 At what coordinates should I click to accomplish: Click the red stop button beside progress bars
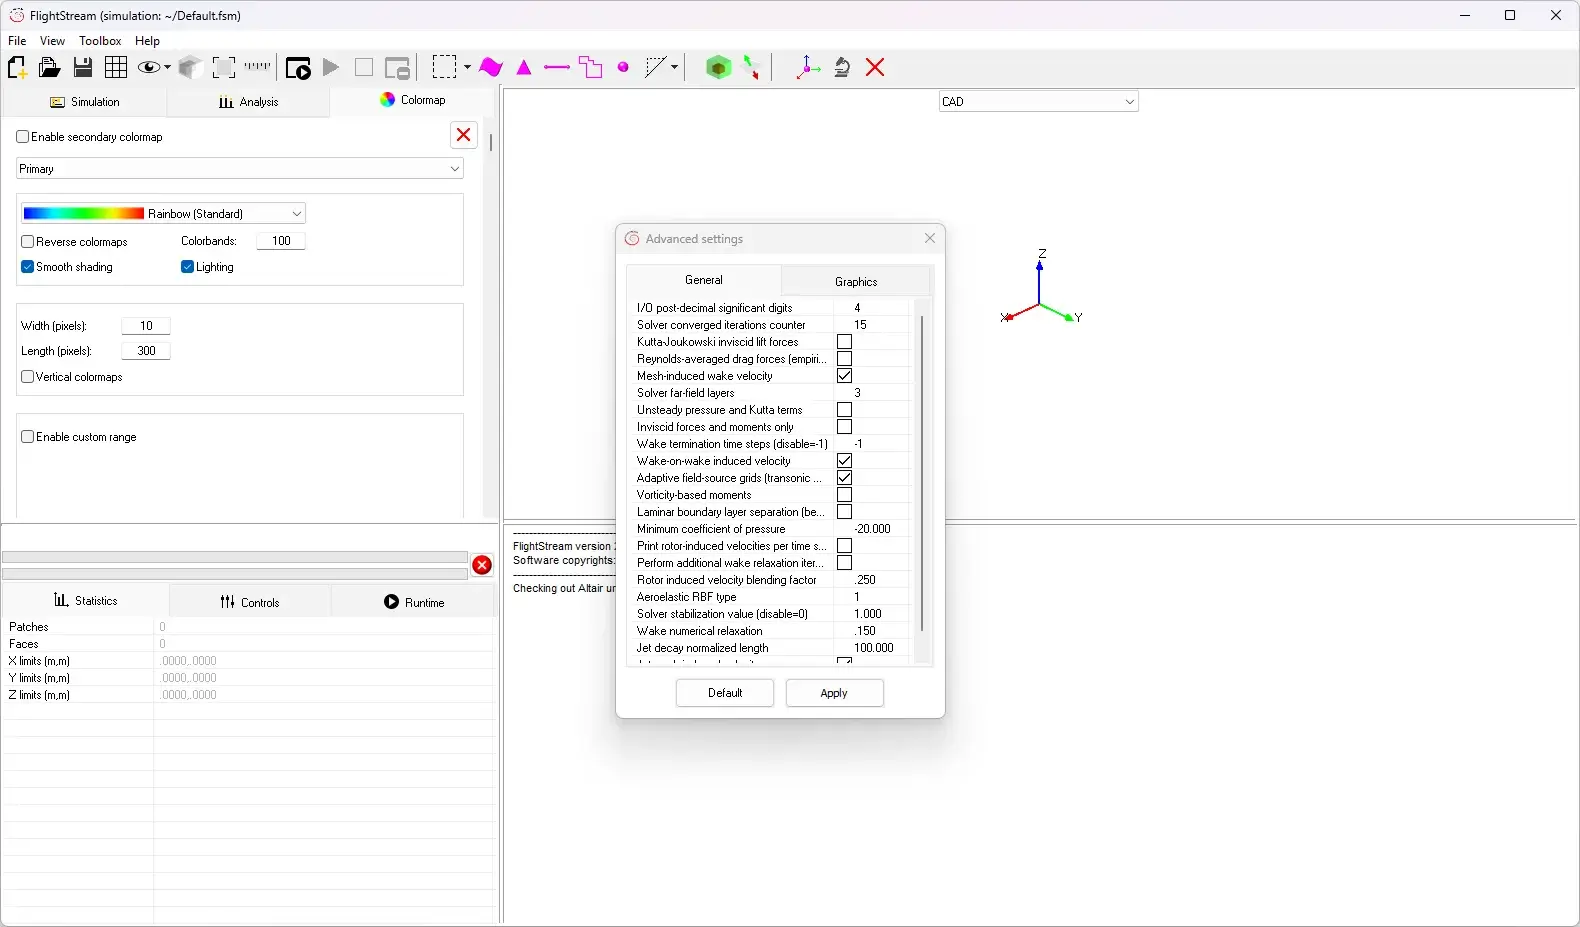coord(482,565)
